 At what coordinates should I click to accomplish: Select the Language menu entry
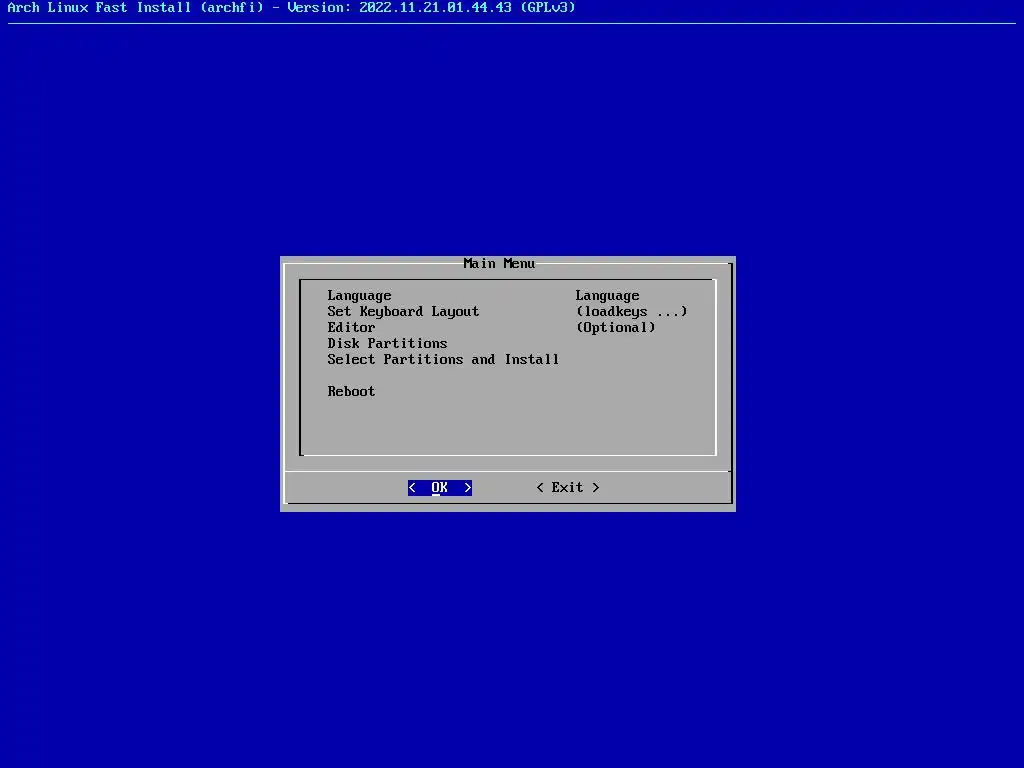pyautogui.click(x=359, y=296)
